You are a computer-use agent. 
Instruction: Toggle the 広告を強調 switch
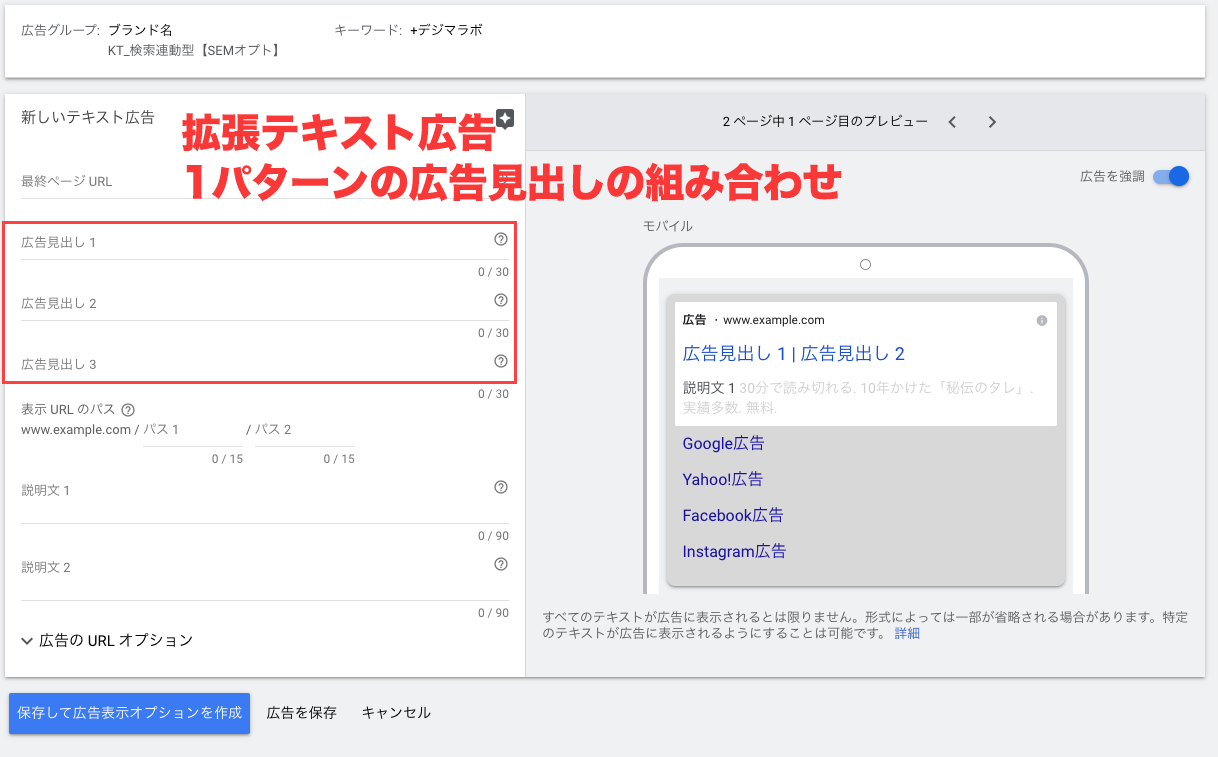click(1170, 177)
